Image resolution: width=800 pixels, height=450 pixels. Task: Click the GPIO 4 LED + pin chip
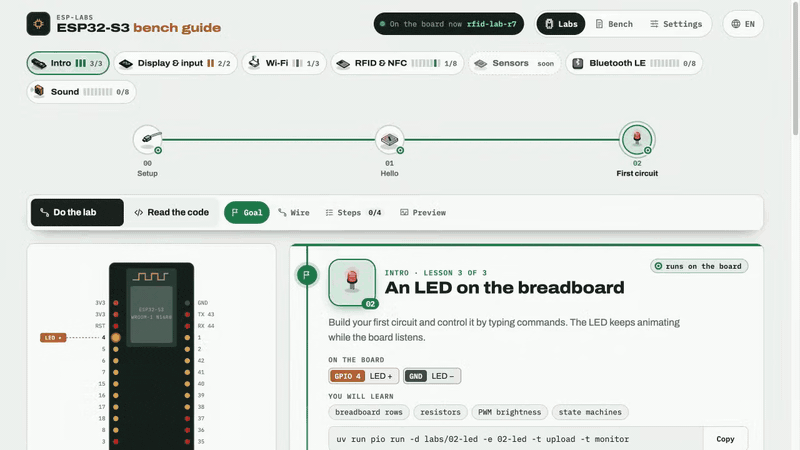363,376
